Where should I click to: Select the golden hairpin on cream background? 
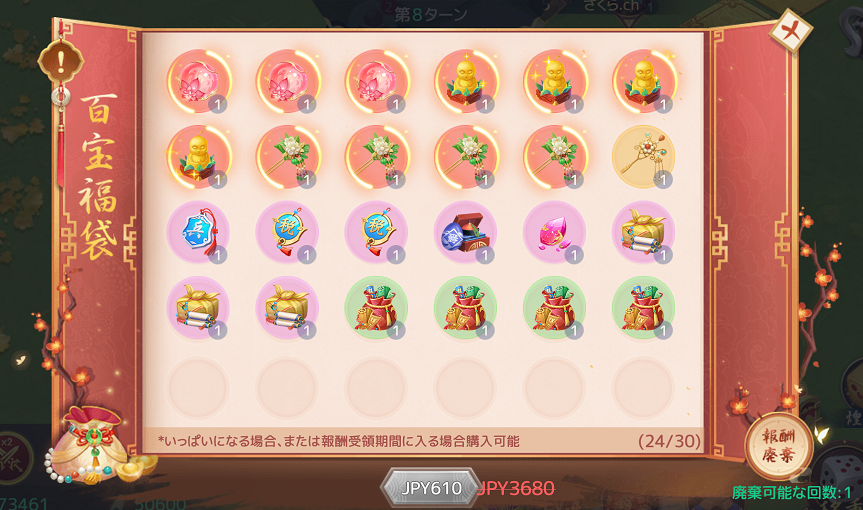point(642,157)
